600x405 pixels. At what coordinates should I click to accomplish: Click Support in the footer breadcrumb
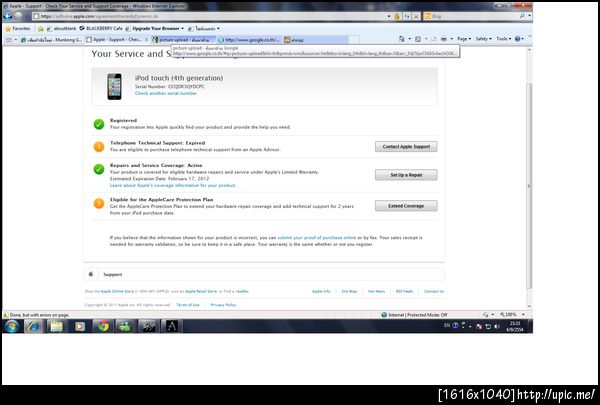[x=112, y=274]
